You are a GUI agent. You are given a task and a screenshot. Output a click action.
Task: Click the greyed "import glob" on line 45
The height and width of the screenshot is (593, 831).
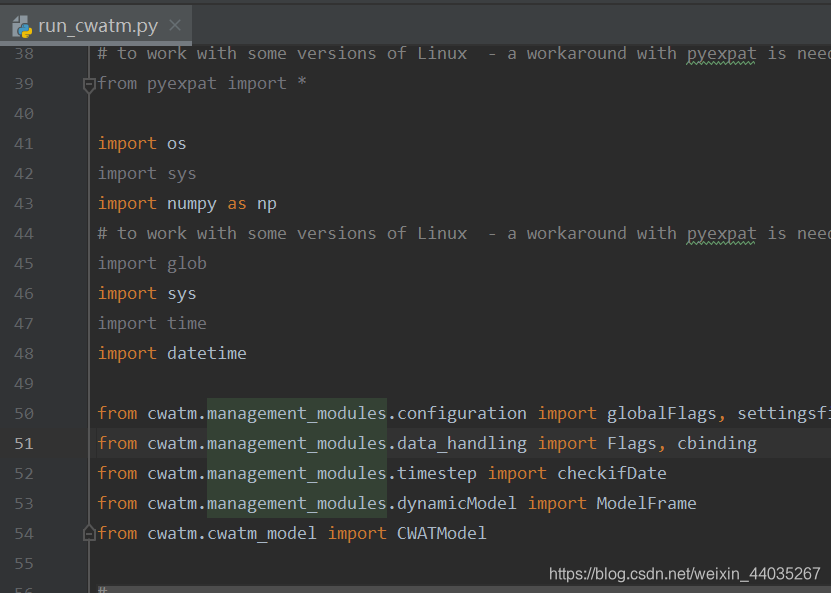pos(152,263)
